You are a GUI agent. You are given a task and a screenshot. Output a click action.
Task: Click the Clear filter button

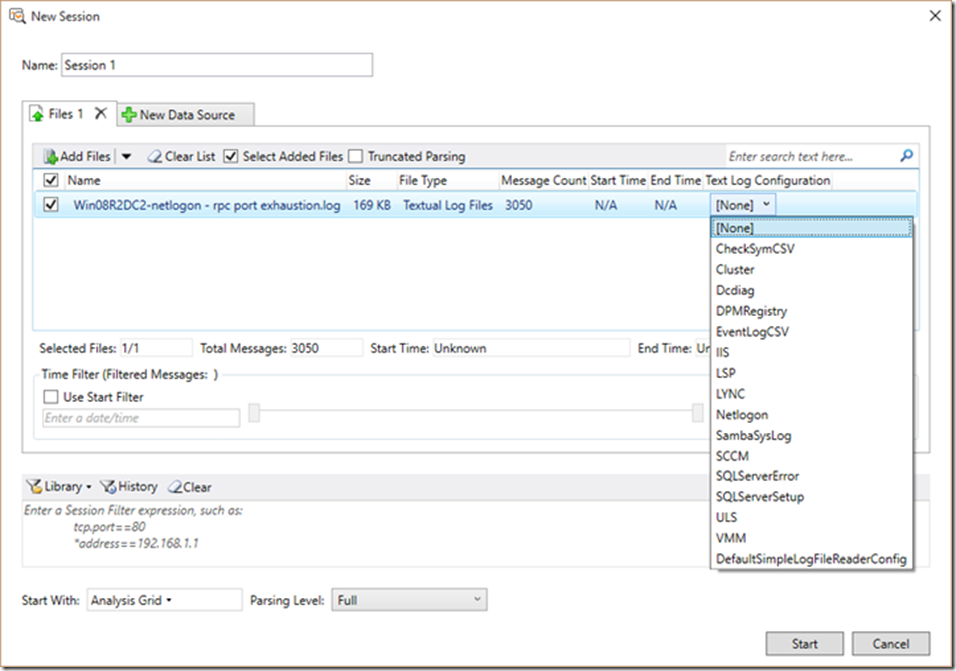tap(190, 487)
